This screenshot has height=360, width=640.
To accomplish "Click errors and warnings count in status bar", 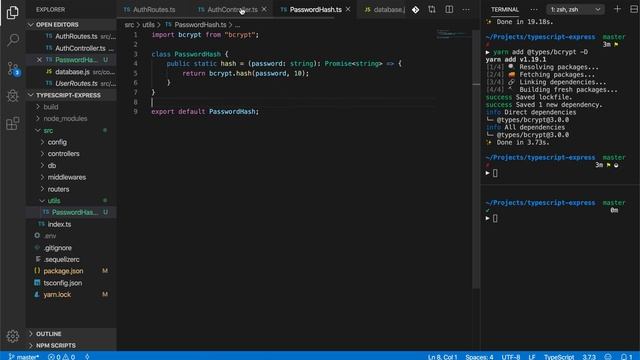I will 61,357.
